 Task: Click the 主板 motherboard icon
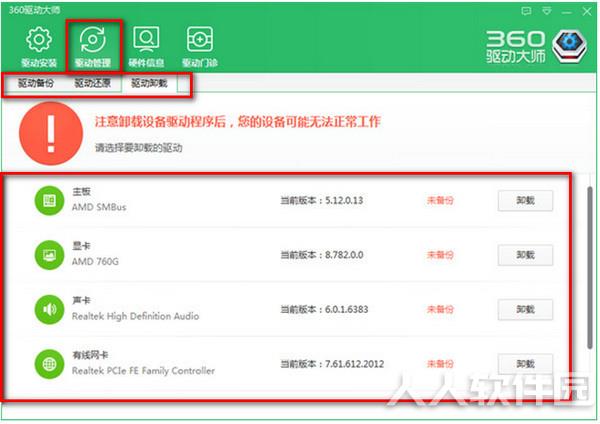pyautogui.click(x=49, y=201)
